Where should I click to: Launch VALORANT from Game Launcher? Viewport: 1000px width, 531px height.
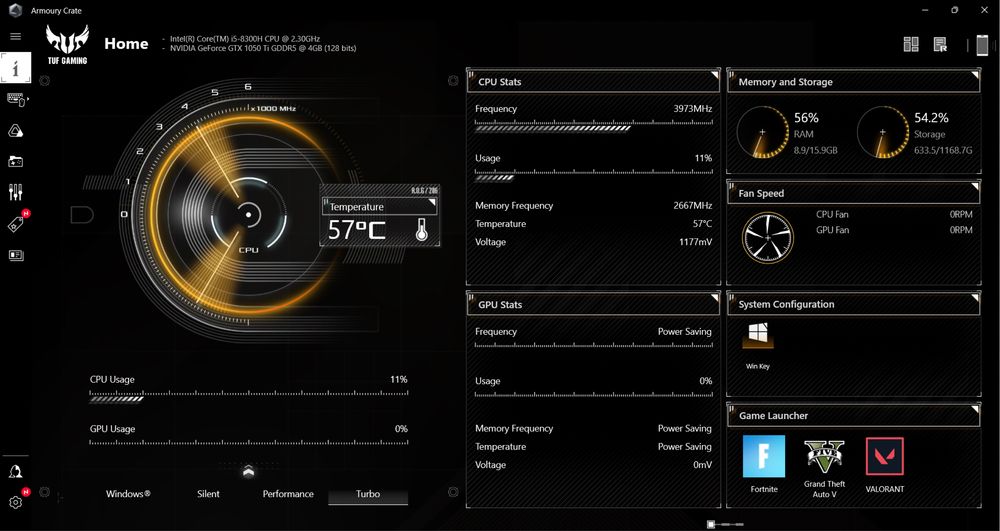(885, 456)
